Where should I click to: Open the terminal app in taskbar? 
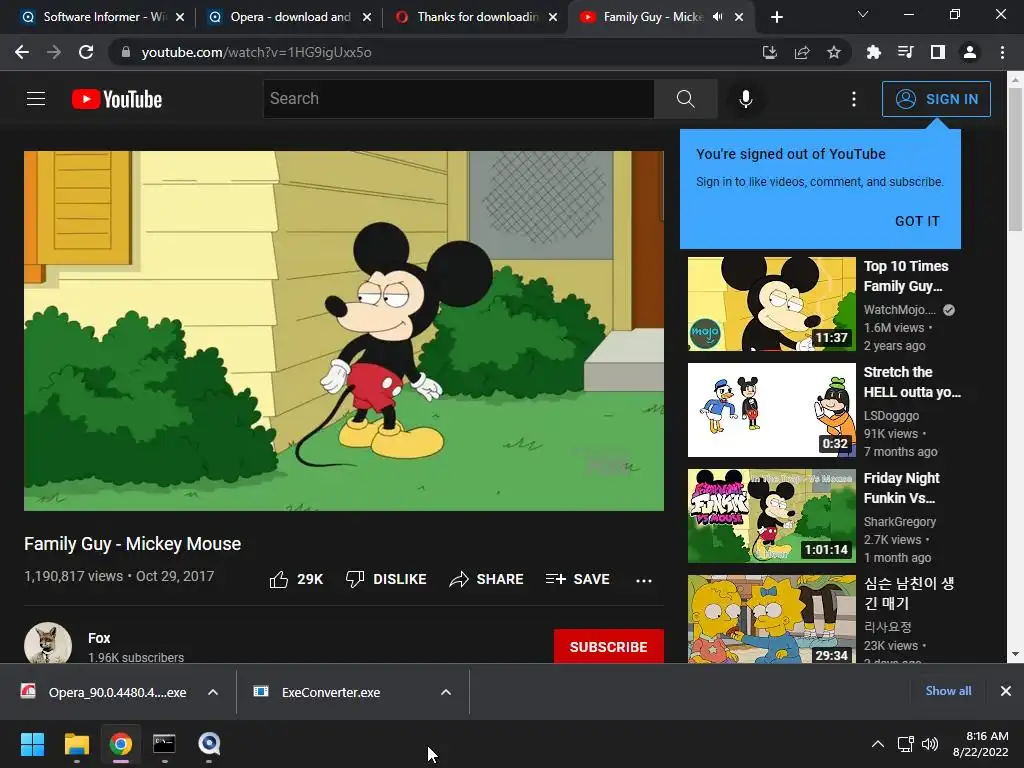coord(164,744)
